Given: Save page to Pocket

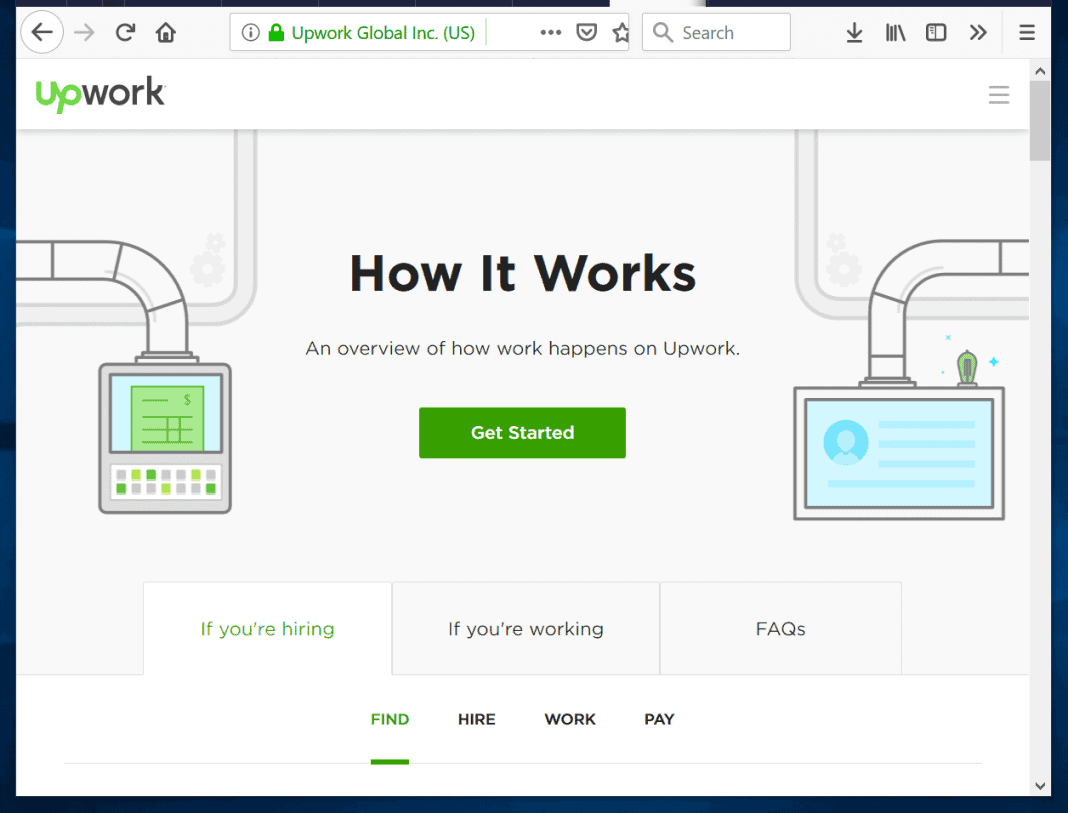Looking at the screenshot, I should coord(586,32).
